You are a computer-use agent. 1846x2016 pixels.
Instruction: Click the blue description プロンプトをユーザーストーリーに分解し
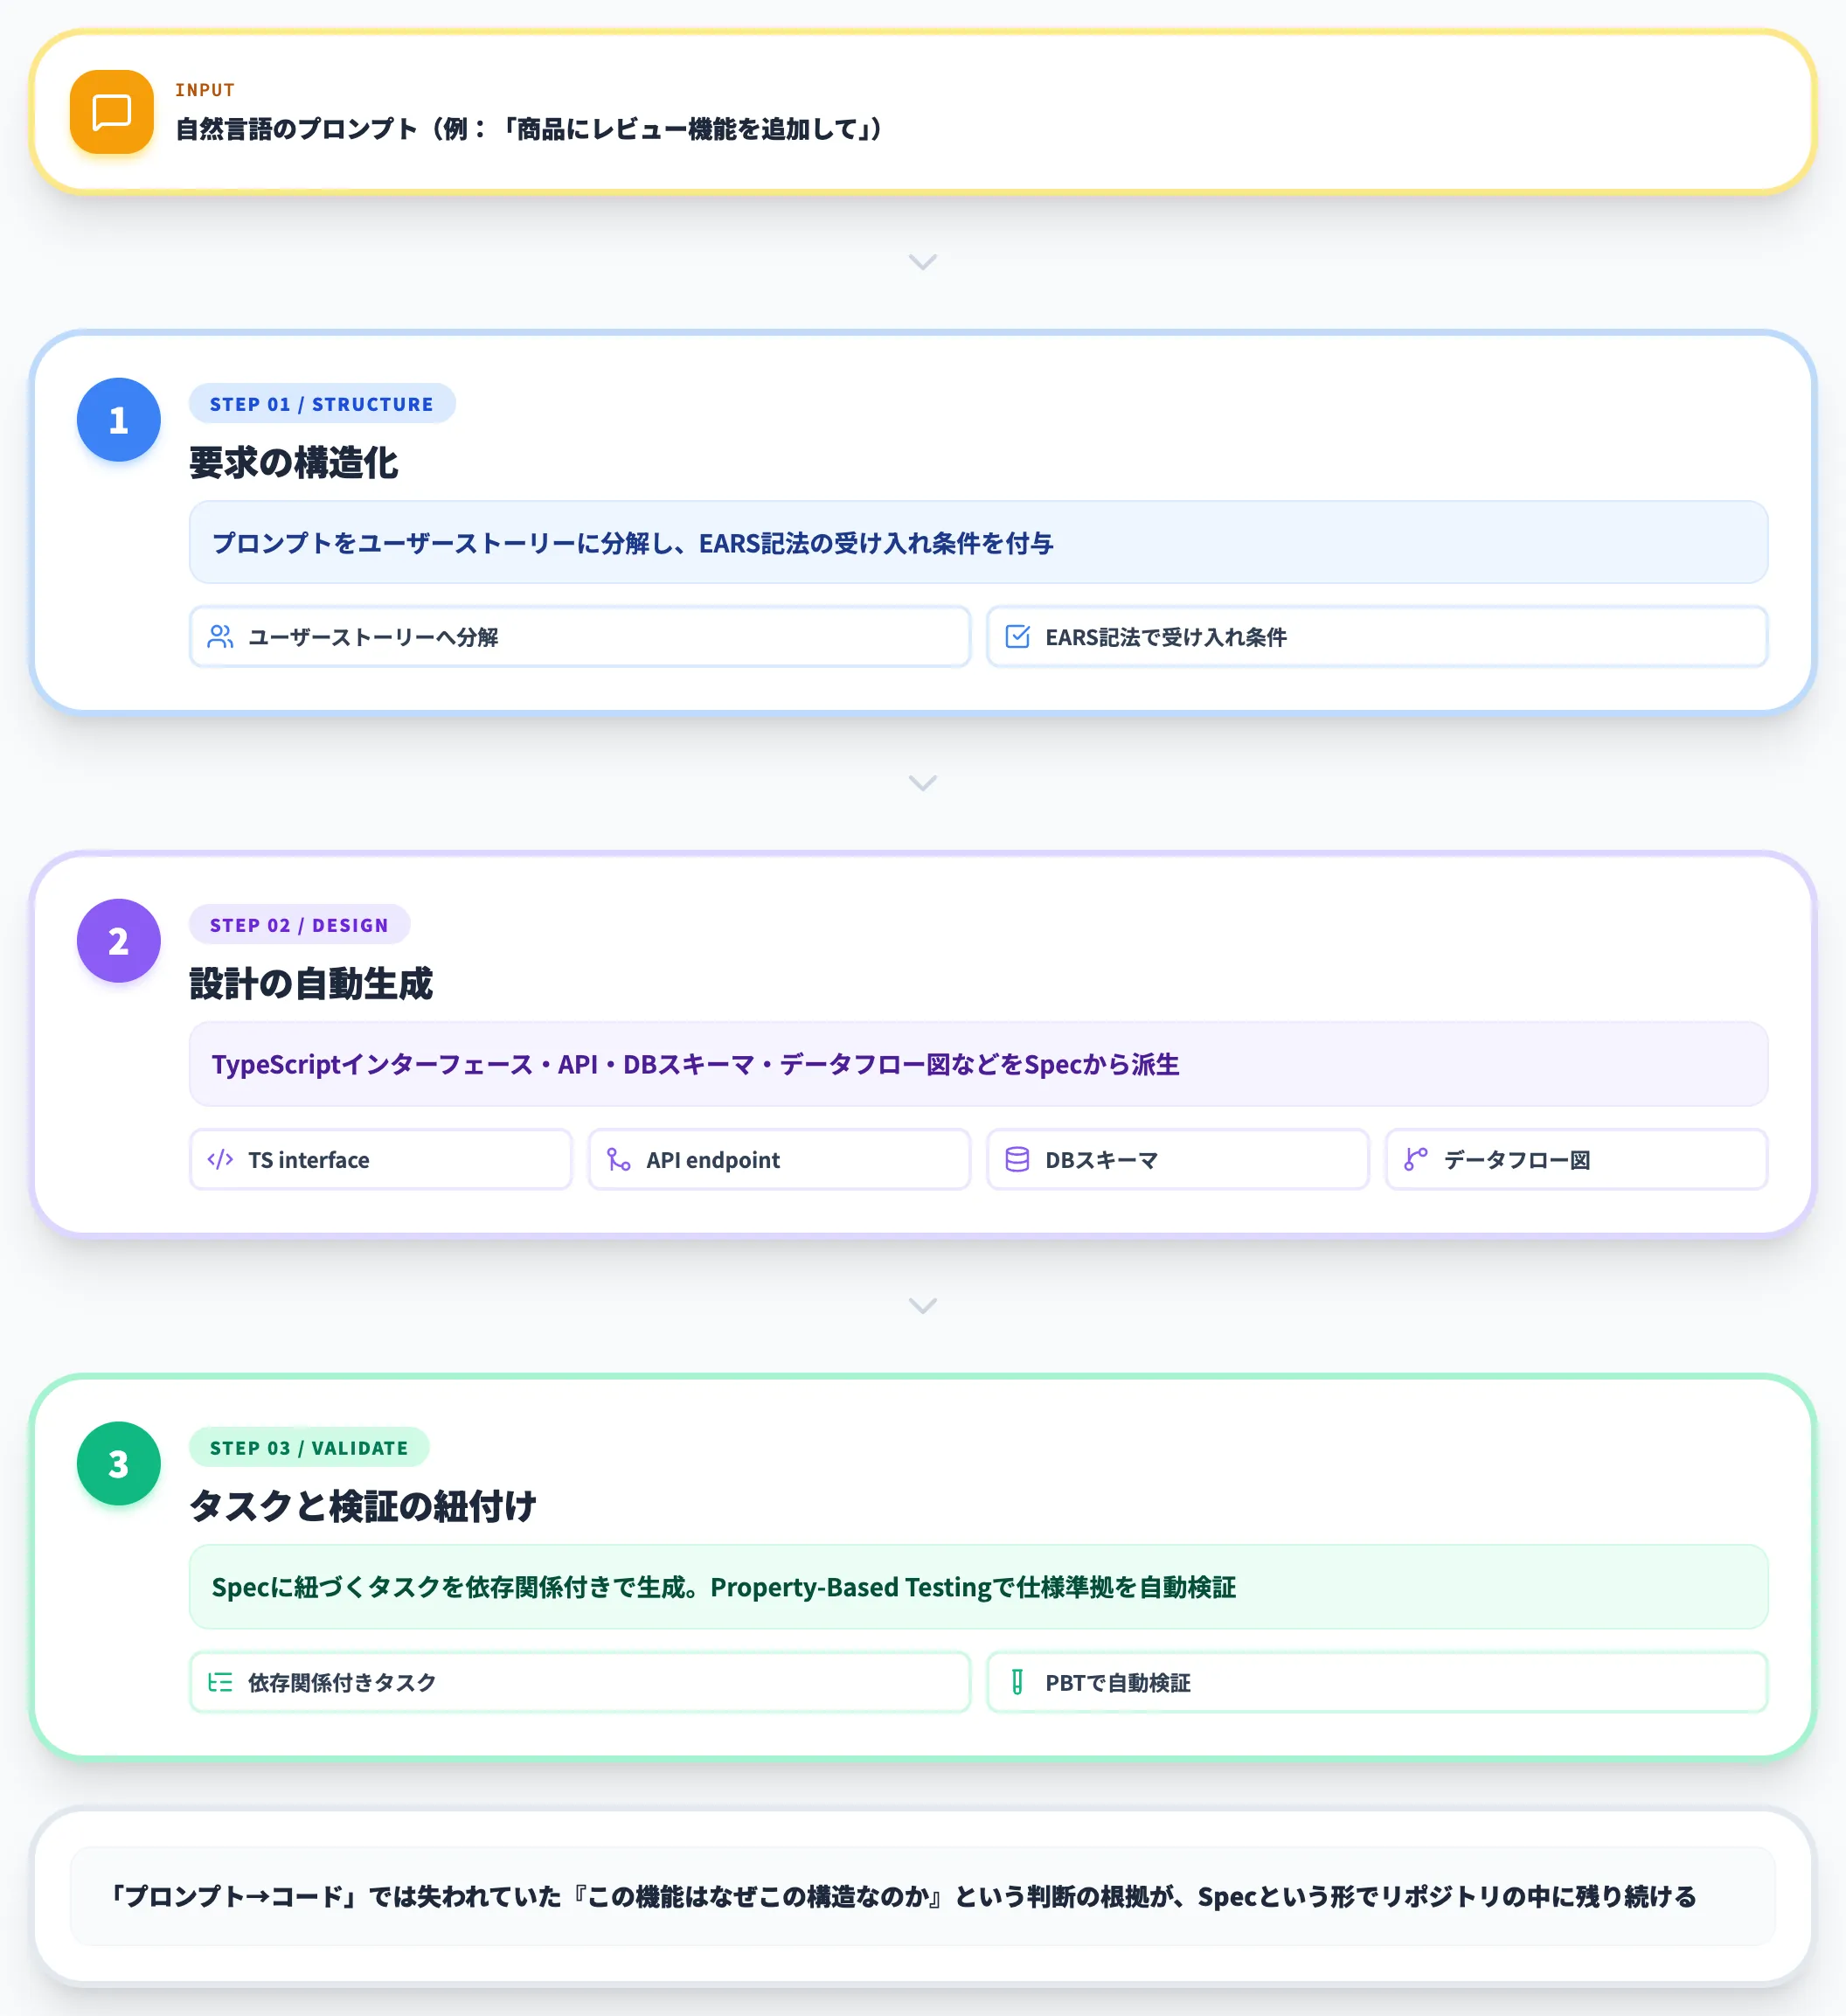632,543
